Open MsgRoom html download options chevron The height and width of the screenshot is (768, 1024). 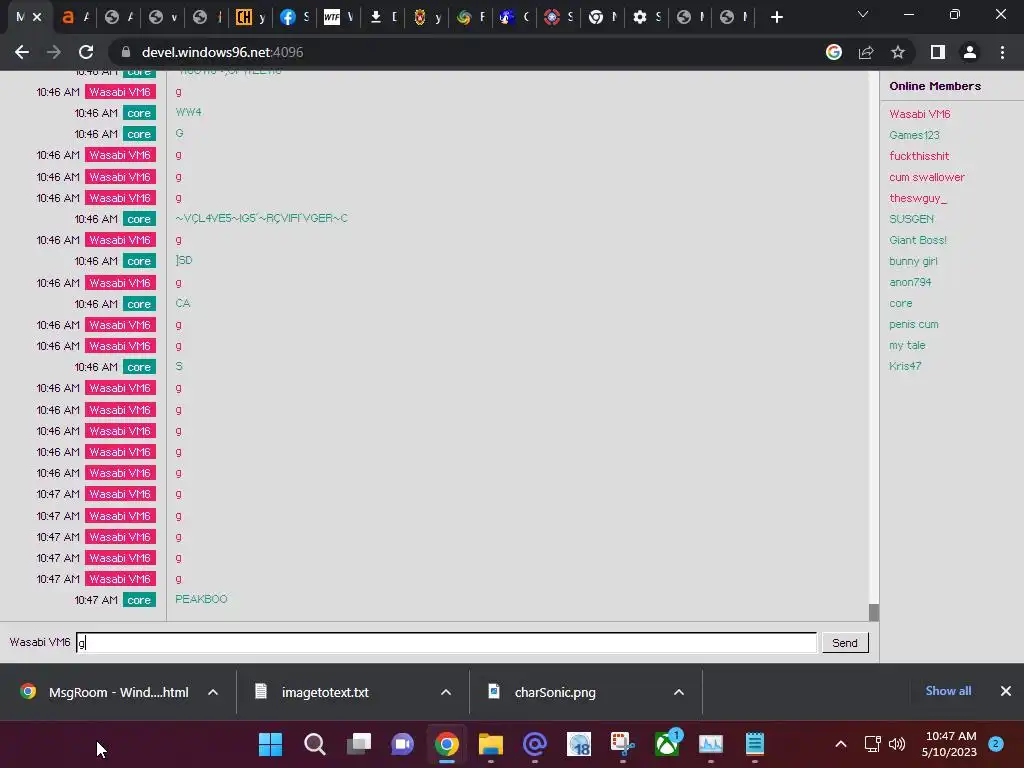[213, 692]
